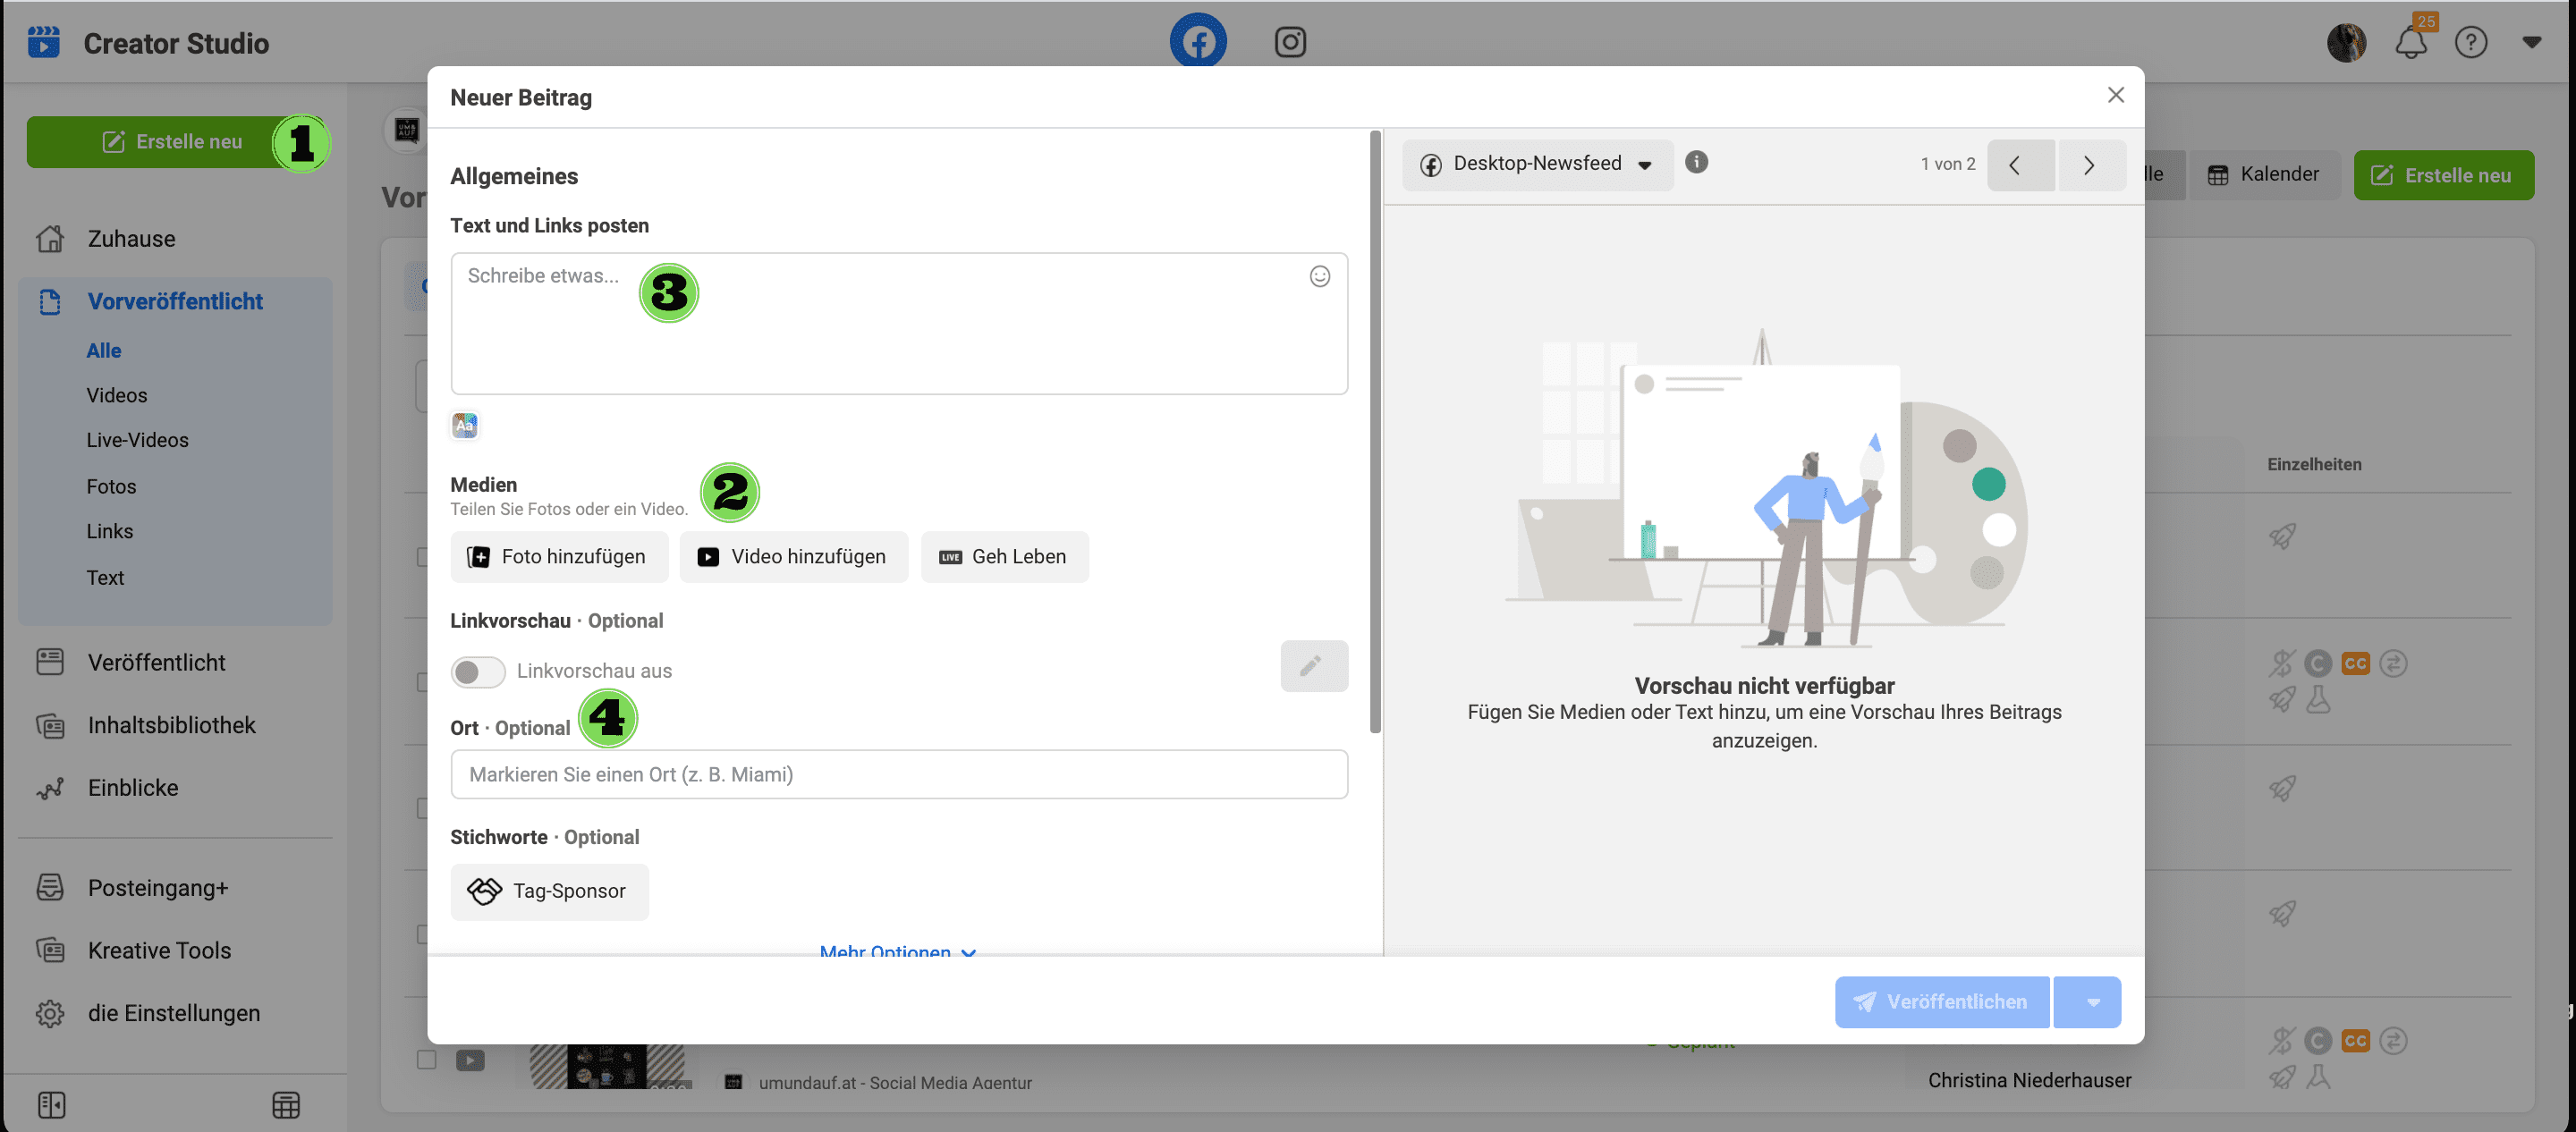Image resolution: width=2576 pixels, height=1132 pixels.
Task: Click the umundauf.at - Social Media Agentur text
Action: tap(895, 1083)
